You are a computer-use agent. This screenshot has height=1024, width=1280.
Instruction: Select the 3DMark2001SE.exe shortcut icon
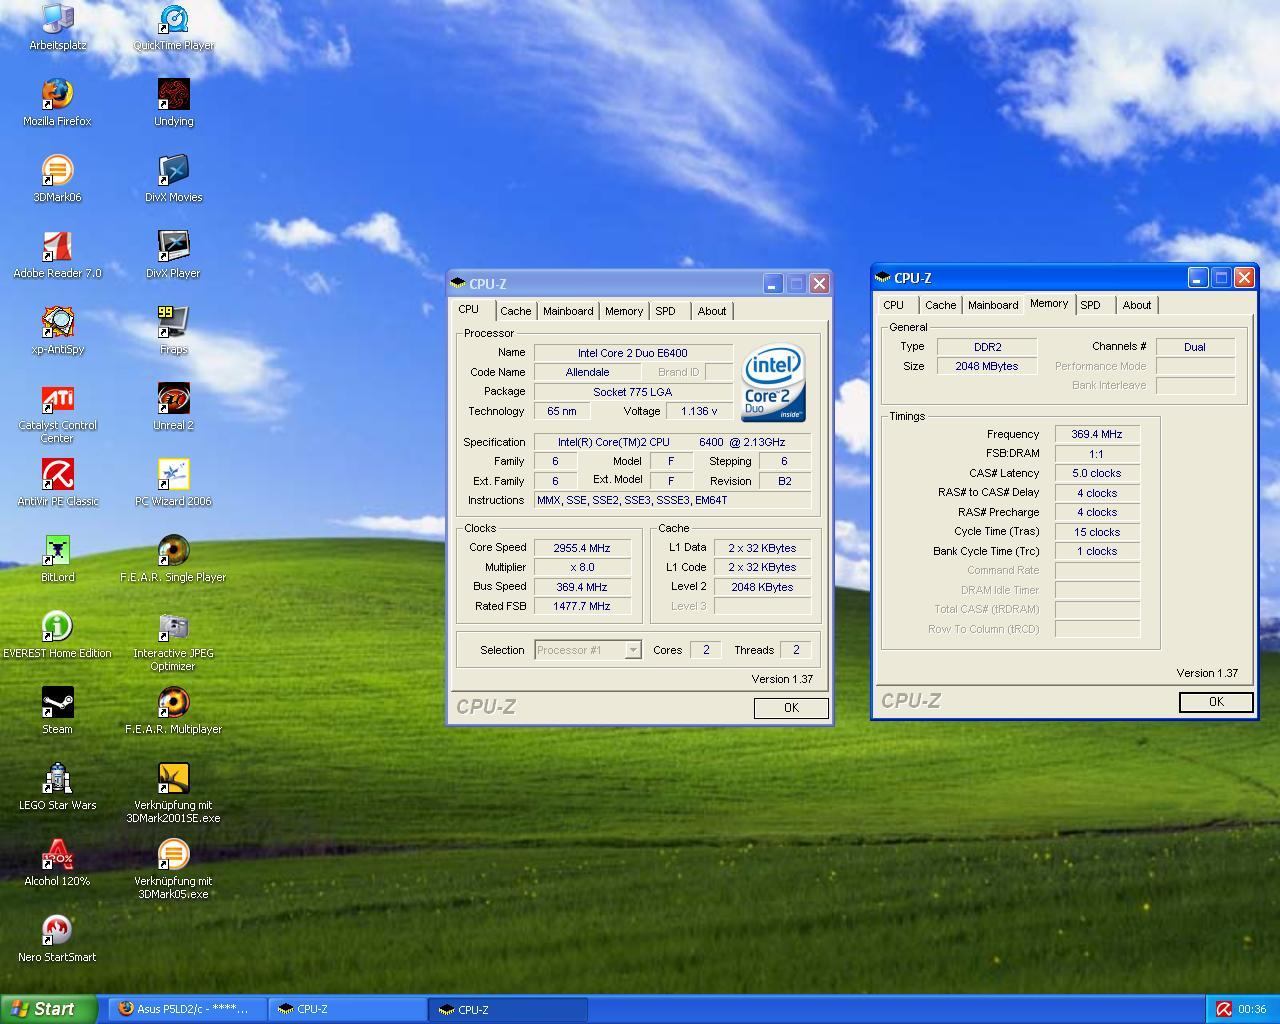173,779
